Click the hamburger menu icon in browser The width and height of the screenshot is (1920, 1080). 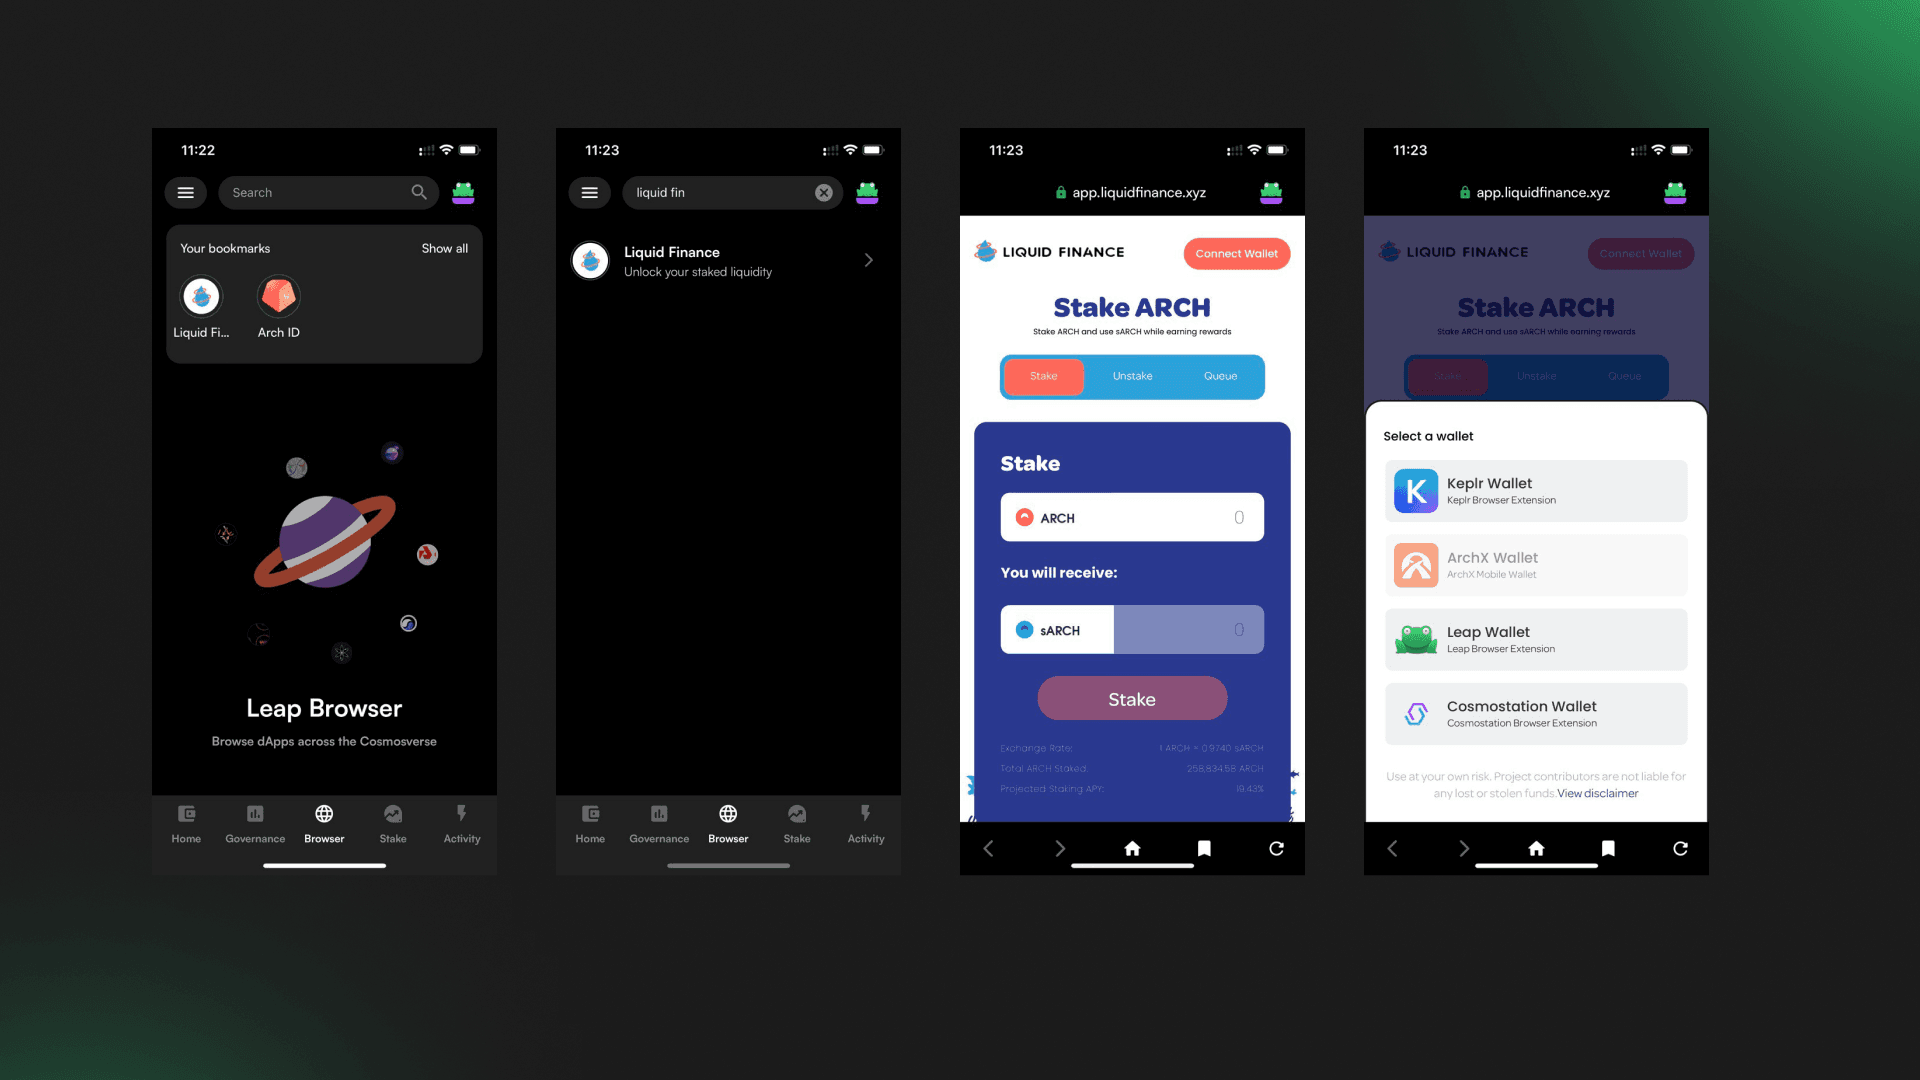pyautogui.click(x=185, y=191)
